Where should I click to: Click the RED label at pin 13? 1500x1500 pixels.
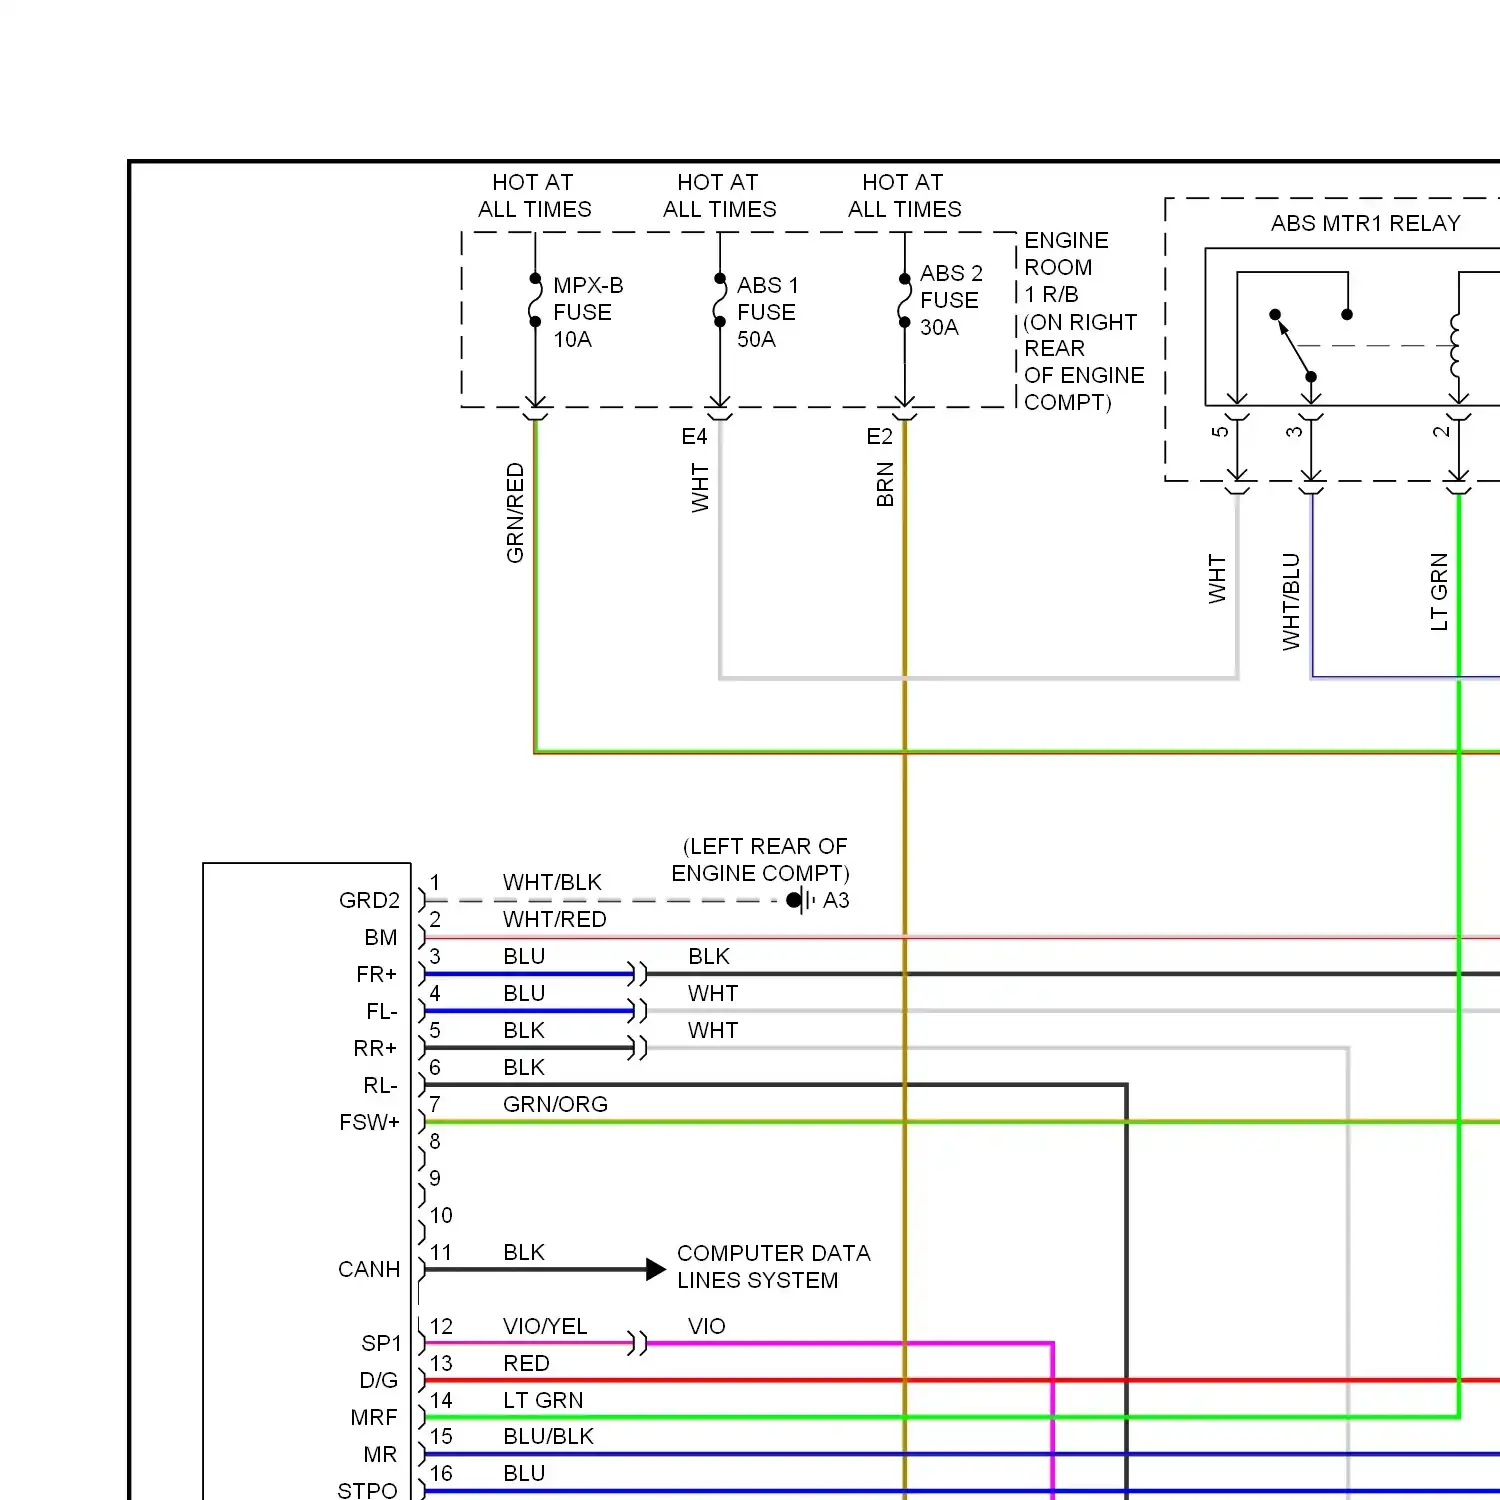point(526,1363)
